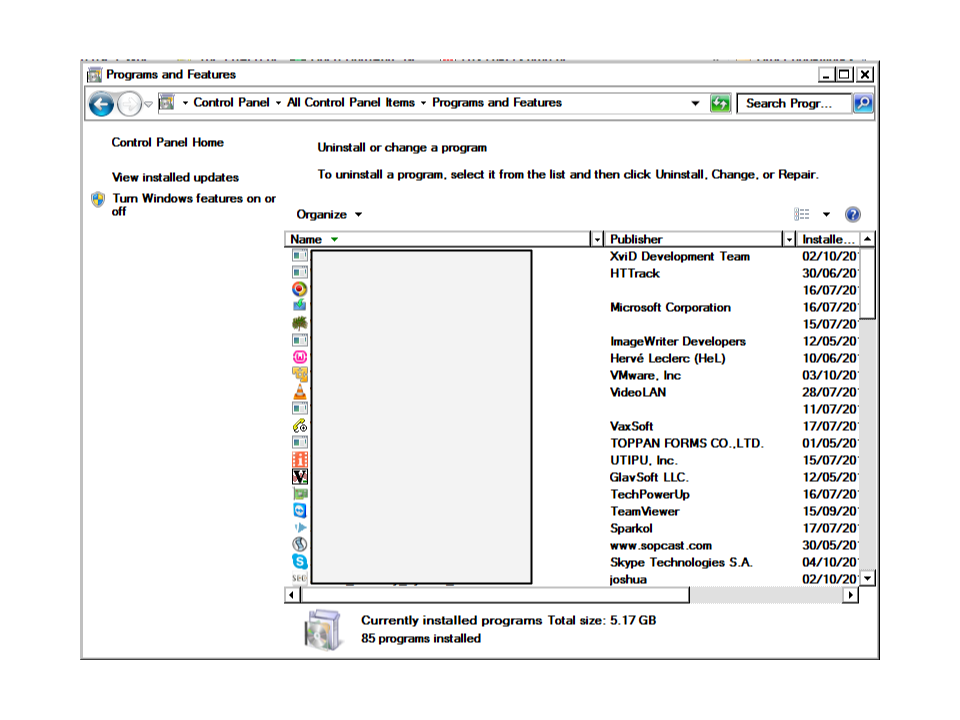The image size is (960, 720).
Task: Click the green tree program icon
Action: click(x=299, y=323)
